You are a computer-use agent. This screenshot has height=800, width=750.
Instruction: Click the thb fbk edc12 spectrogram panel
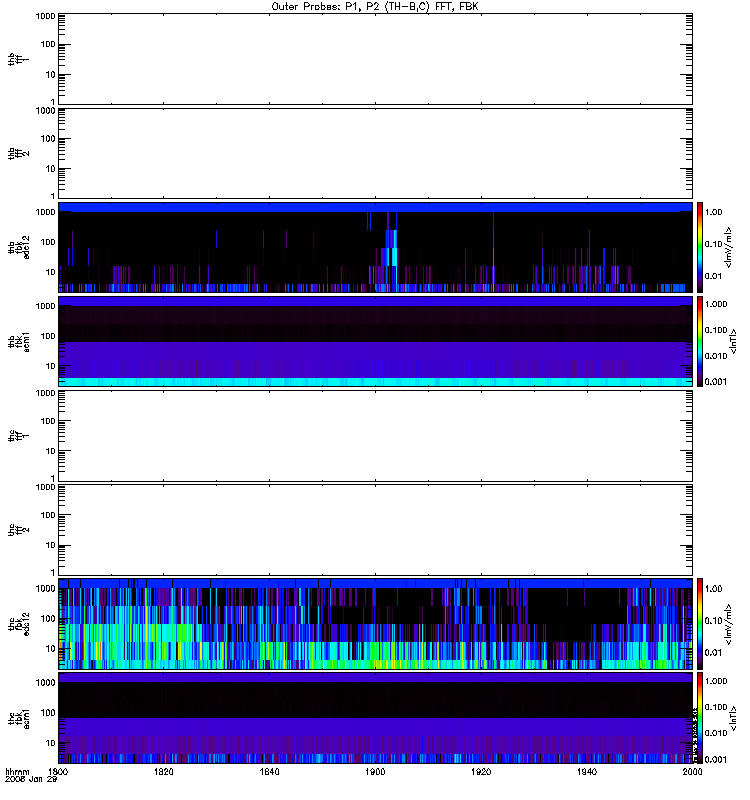(376, 247)
